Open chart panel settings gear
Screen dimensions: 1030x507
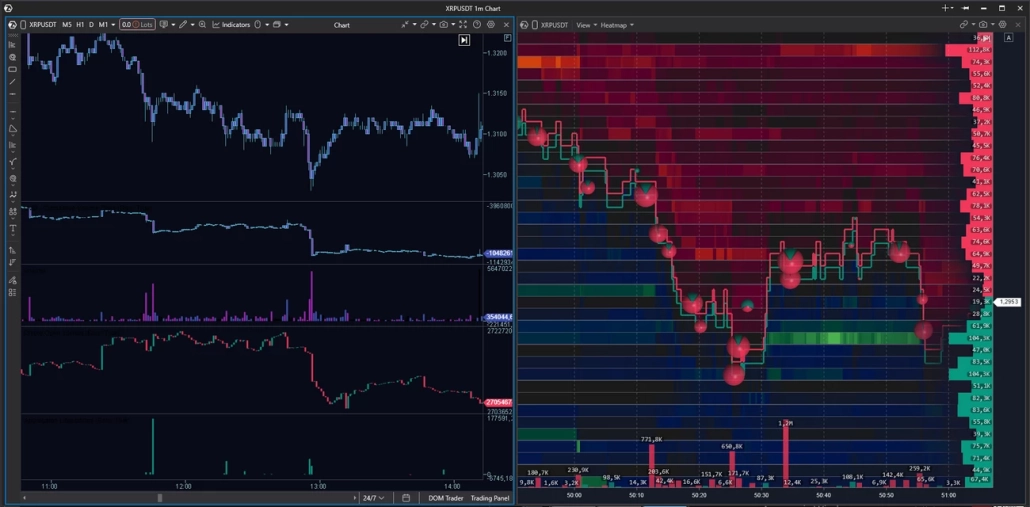click(x=491, y=24)
